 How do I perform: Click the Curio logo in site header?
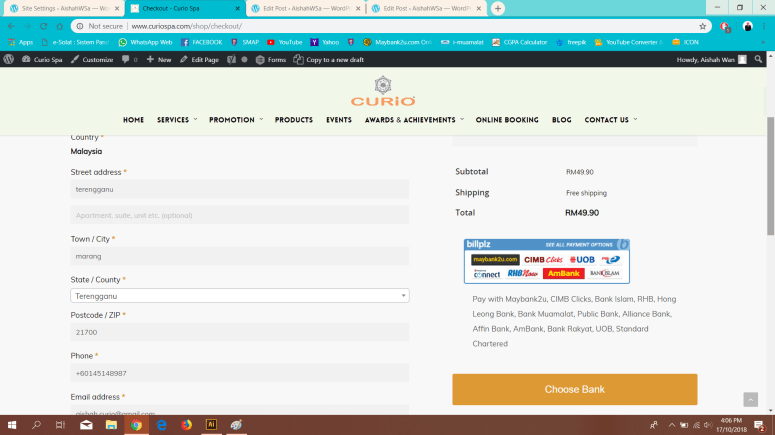[x=383, y=91]
